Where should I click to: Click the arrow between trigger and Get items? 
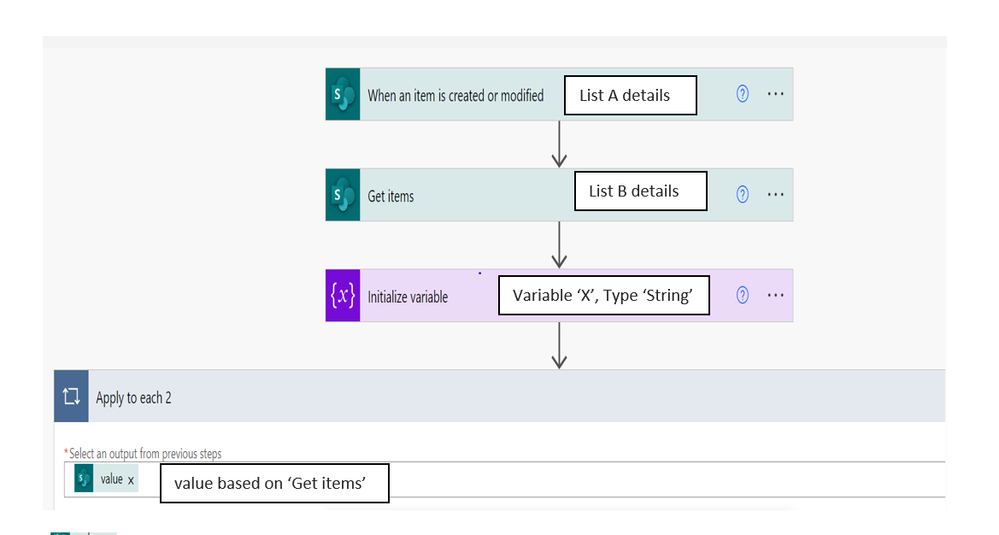559,144
